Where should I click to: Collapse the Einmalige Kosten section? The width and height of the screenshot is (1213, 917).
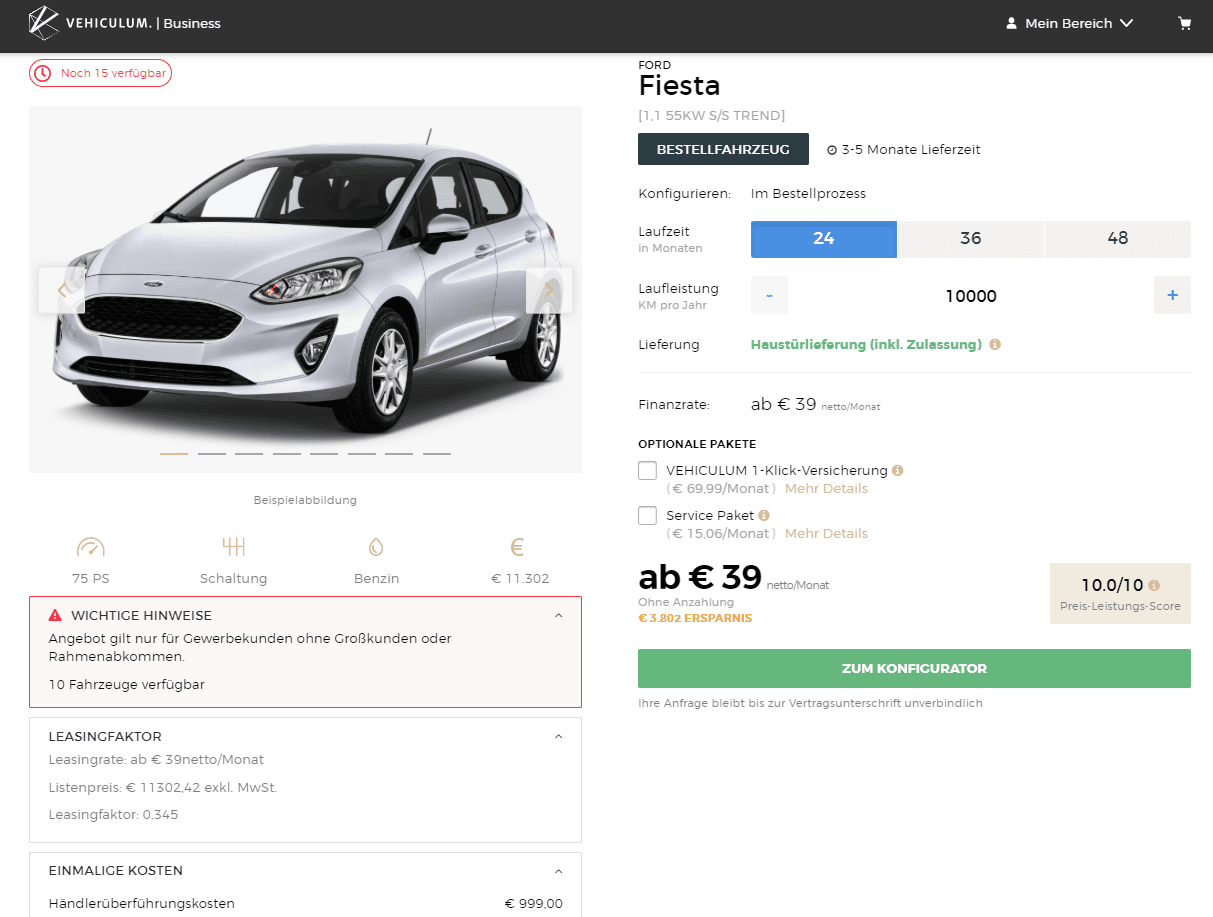[558, 870]
